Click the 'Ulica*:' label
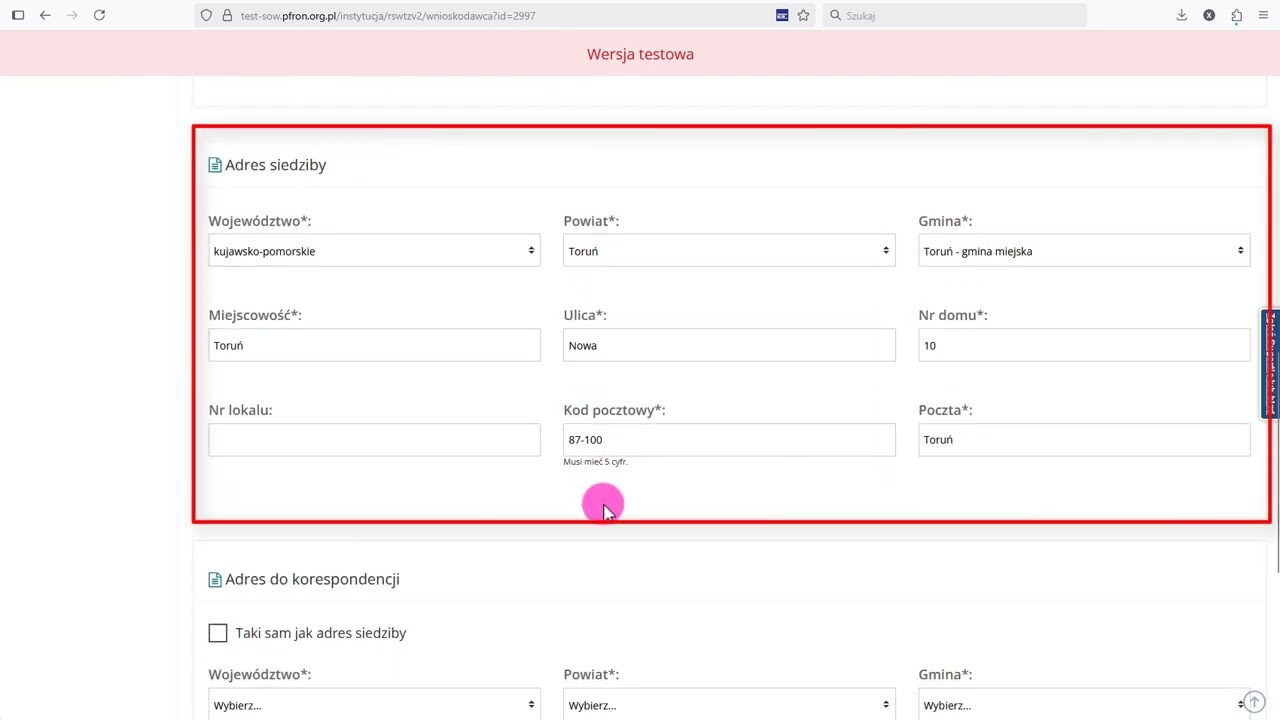 [x=585, y=315]
